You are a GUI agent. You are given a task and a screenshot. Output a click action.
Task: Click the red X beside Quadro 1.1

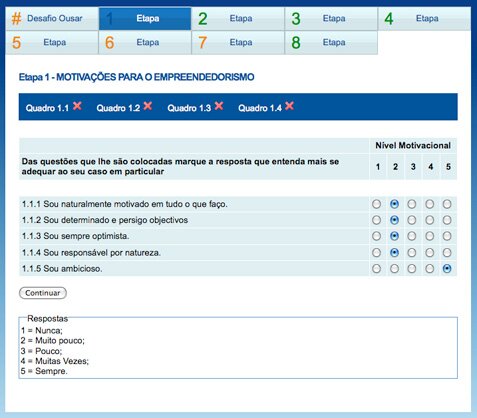pyautogui.click(x=77, y=106)
